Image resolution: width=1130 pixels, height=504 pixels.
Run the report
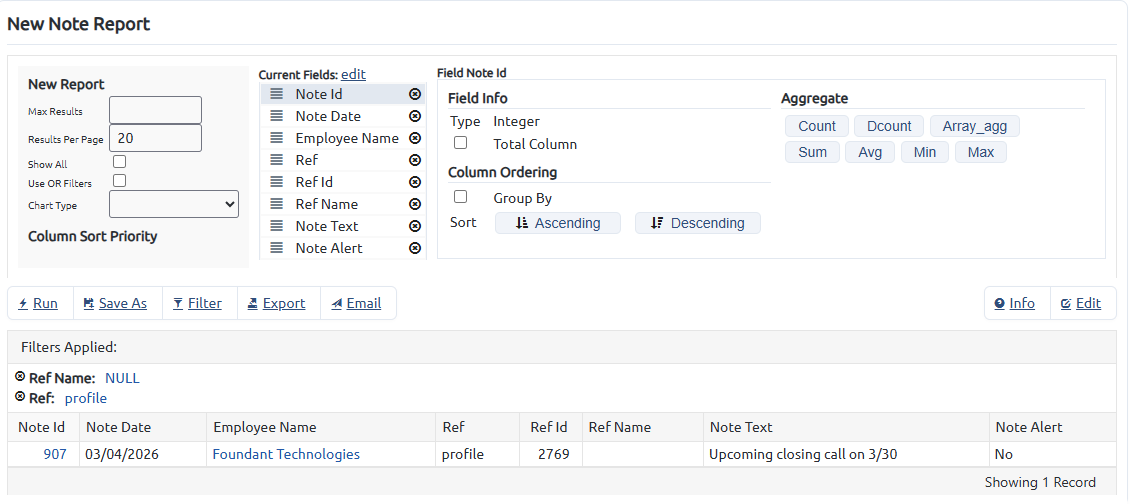(38, 304)
